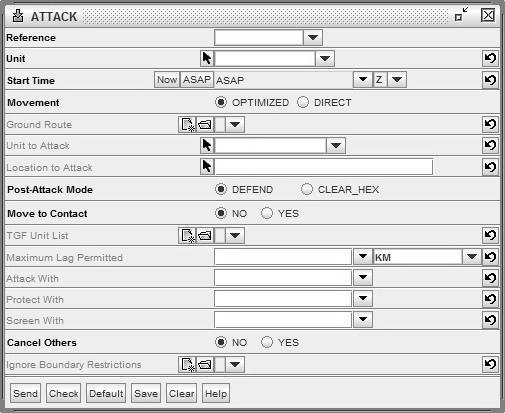Viewport: 505px width, 413px height.
Task: Restore Default values
Action: pyautogui.click(x=106, y=393)
